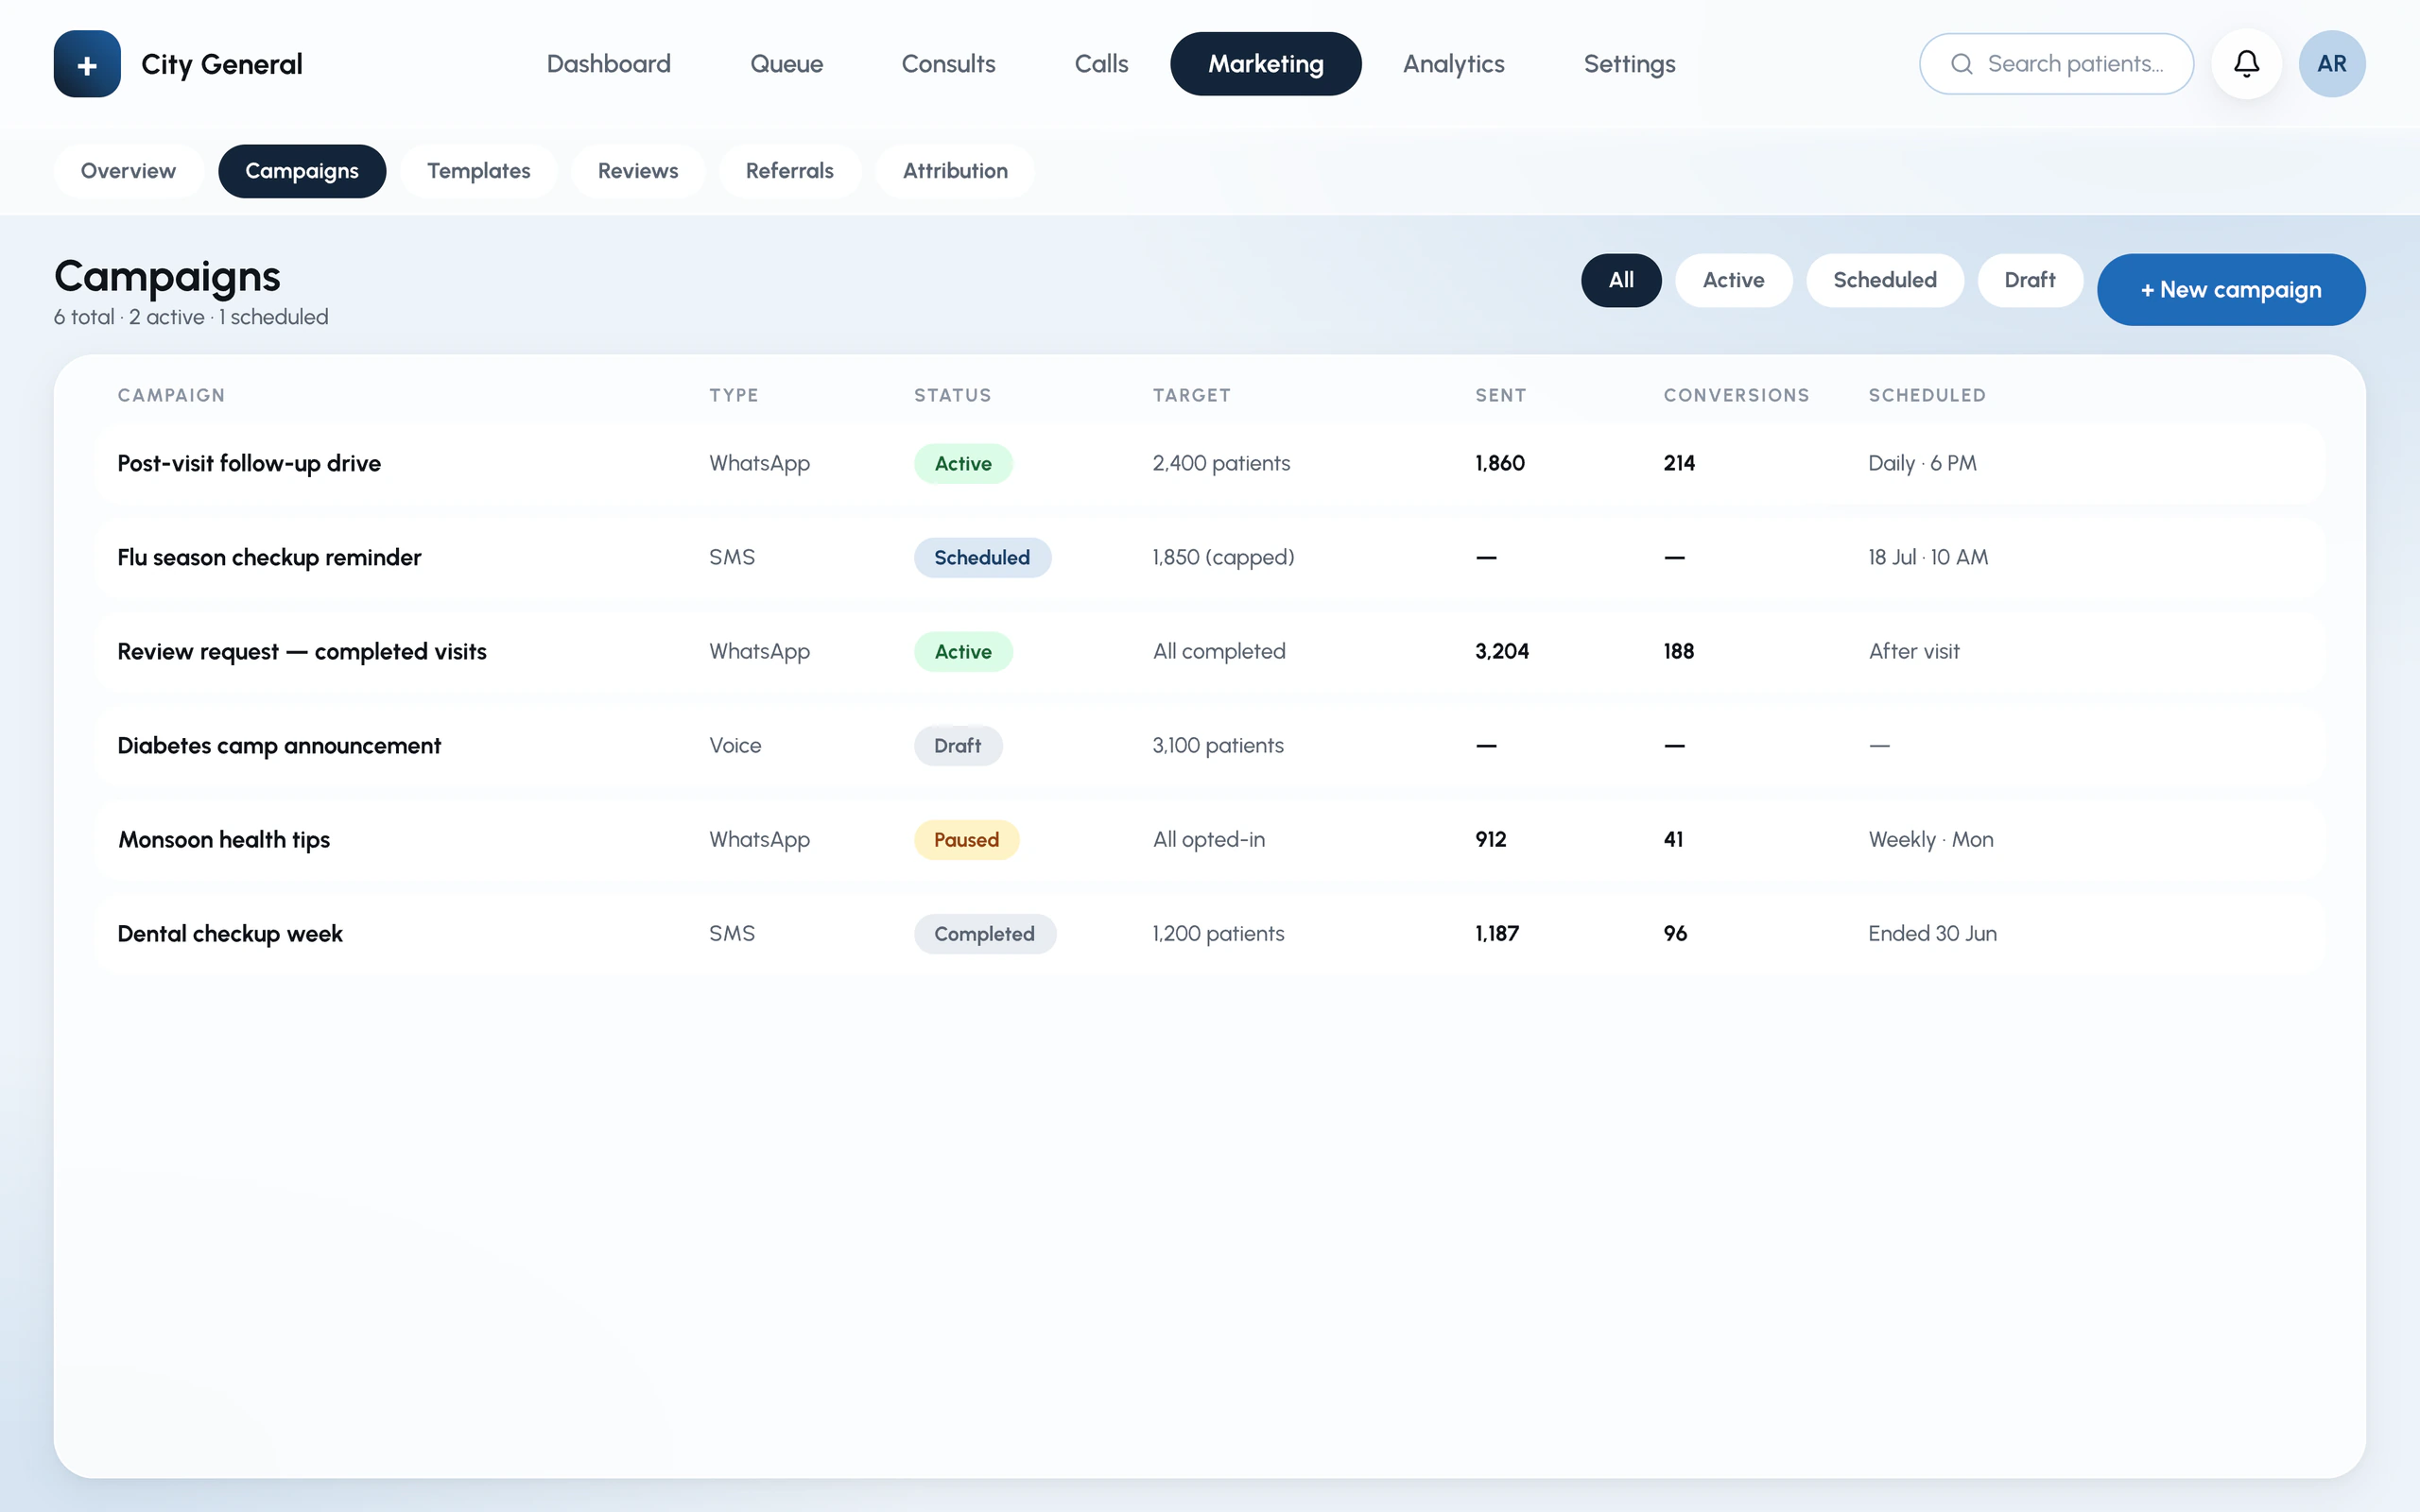Click the City General plus logo icon
This screenshot has height=1512, width=2420.
coord(87,64)
